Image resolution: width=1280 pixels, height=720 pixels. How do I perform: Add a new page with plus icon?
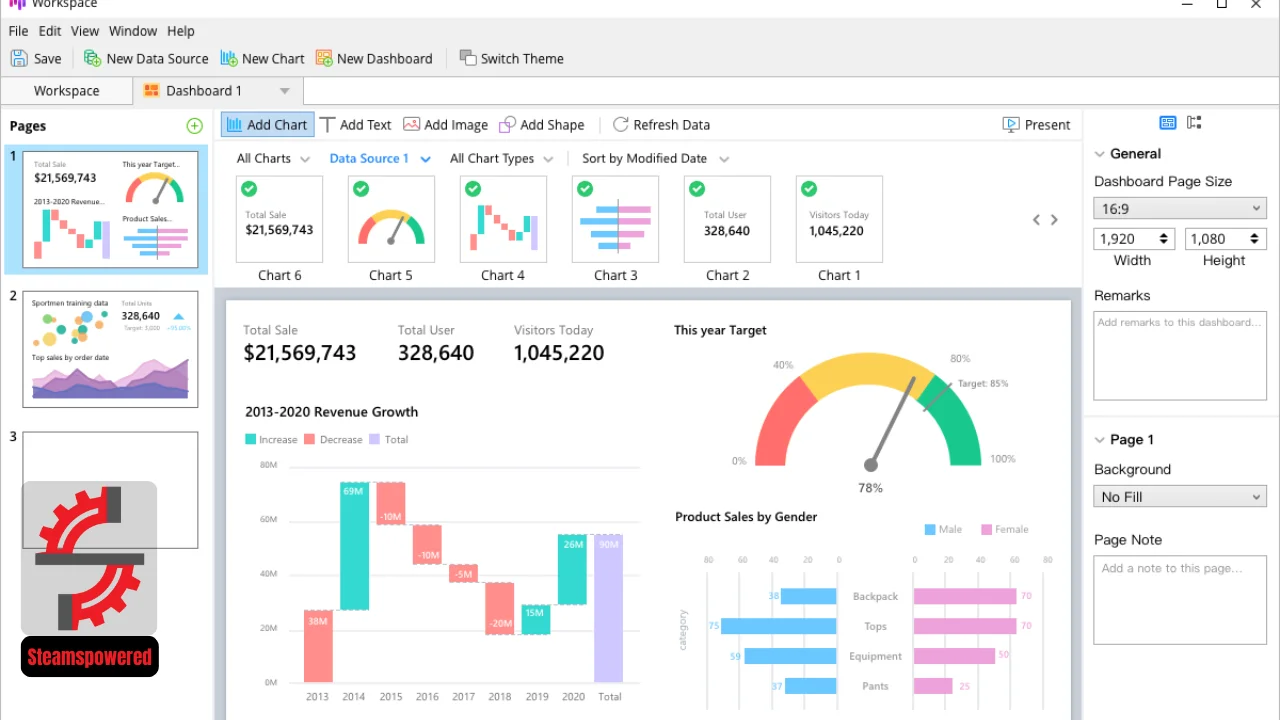(194, 126)
